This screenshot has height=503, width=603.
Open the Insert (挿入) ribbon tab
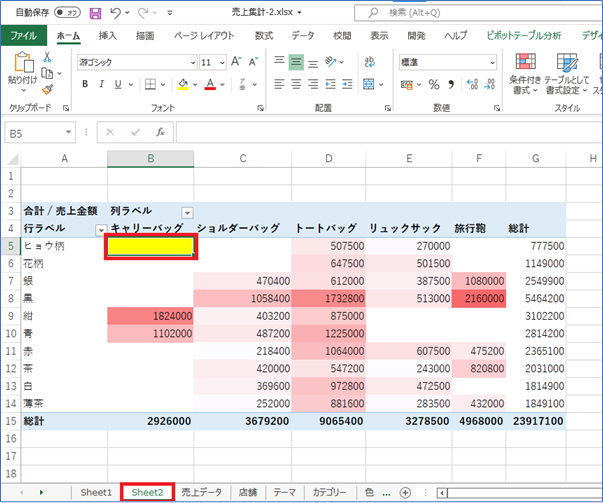click(108, 36)
